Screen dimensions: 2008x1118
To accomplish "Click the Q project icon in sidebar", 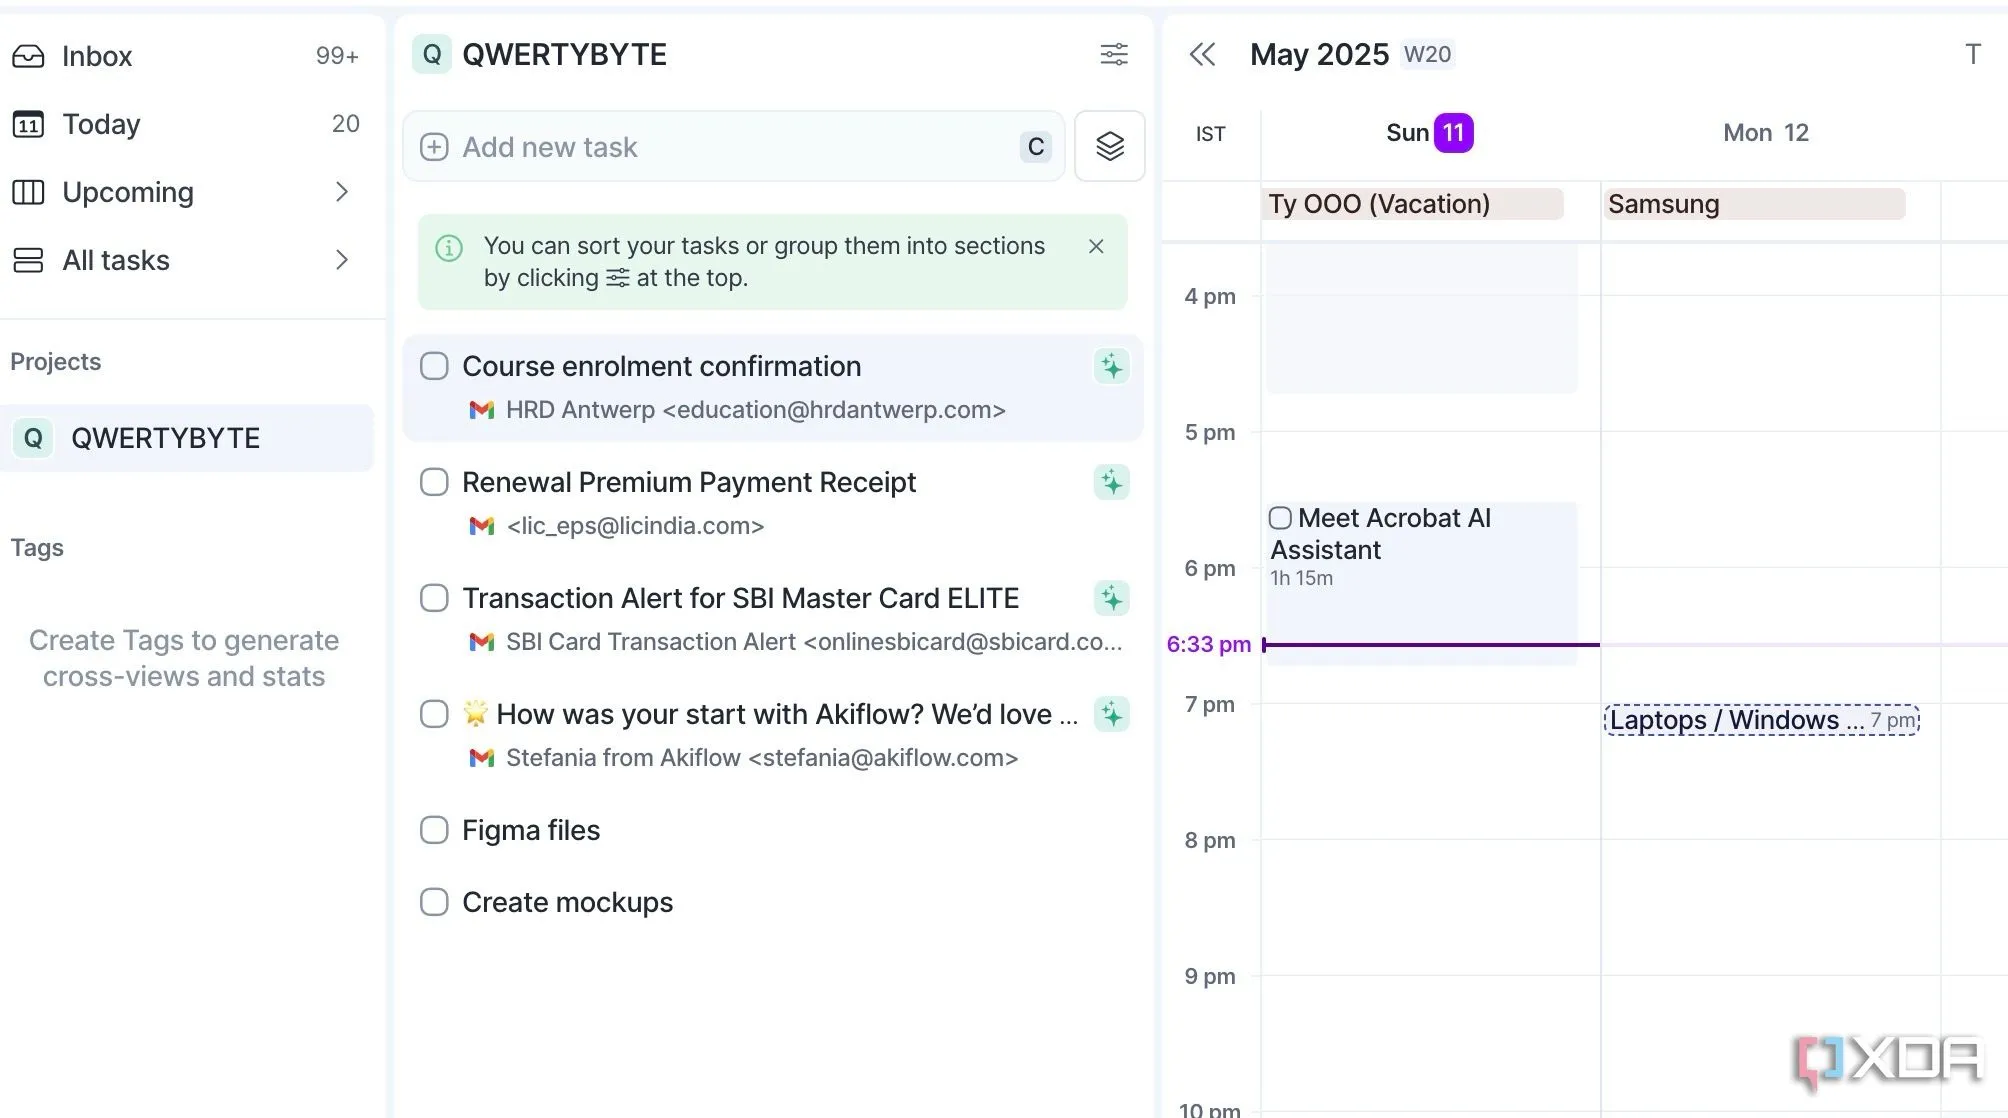I will click(x=33, y=438).
